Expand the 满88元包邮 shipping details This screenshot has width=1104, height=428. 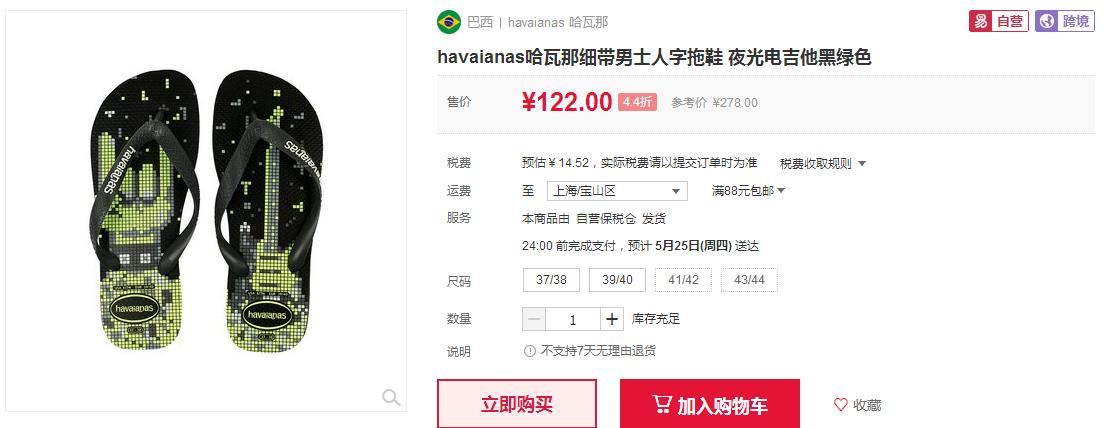tap(748, 191)
